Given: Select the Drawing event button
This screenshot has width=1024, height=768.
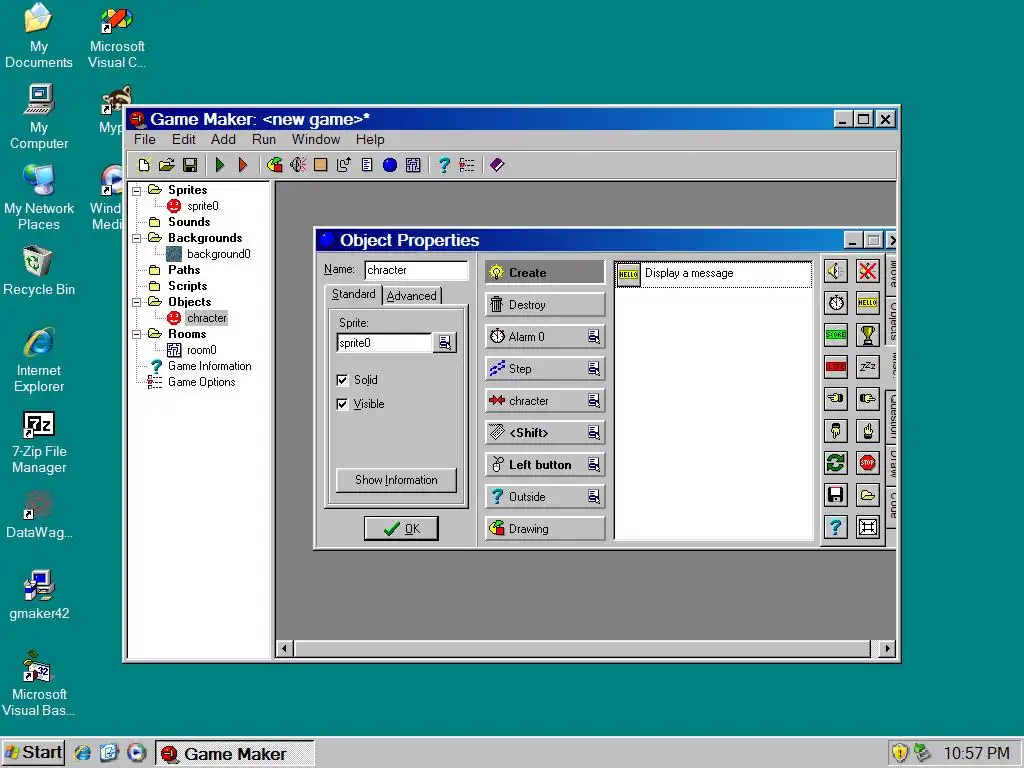Looking at the screenshot, I should point(545,528).
